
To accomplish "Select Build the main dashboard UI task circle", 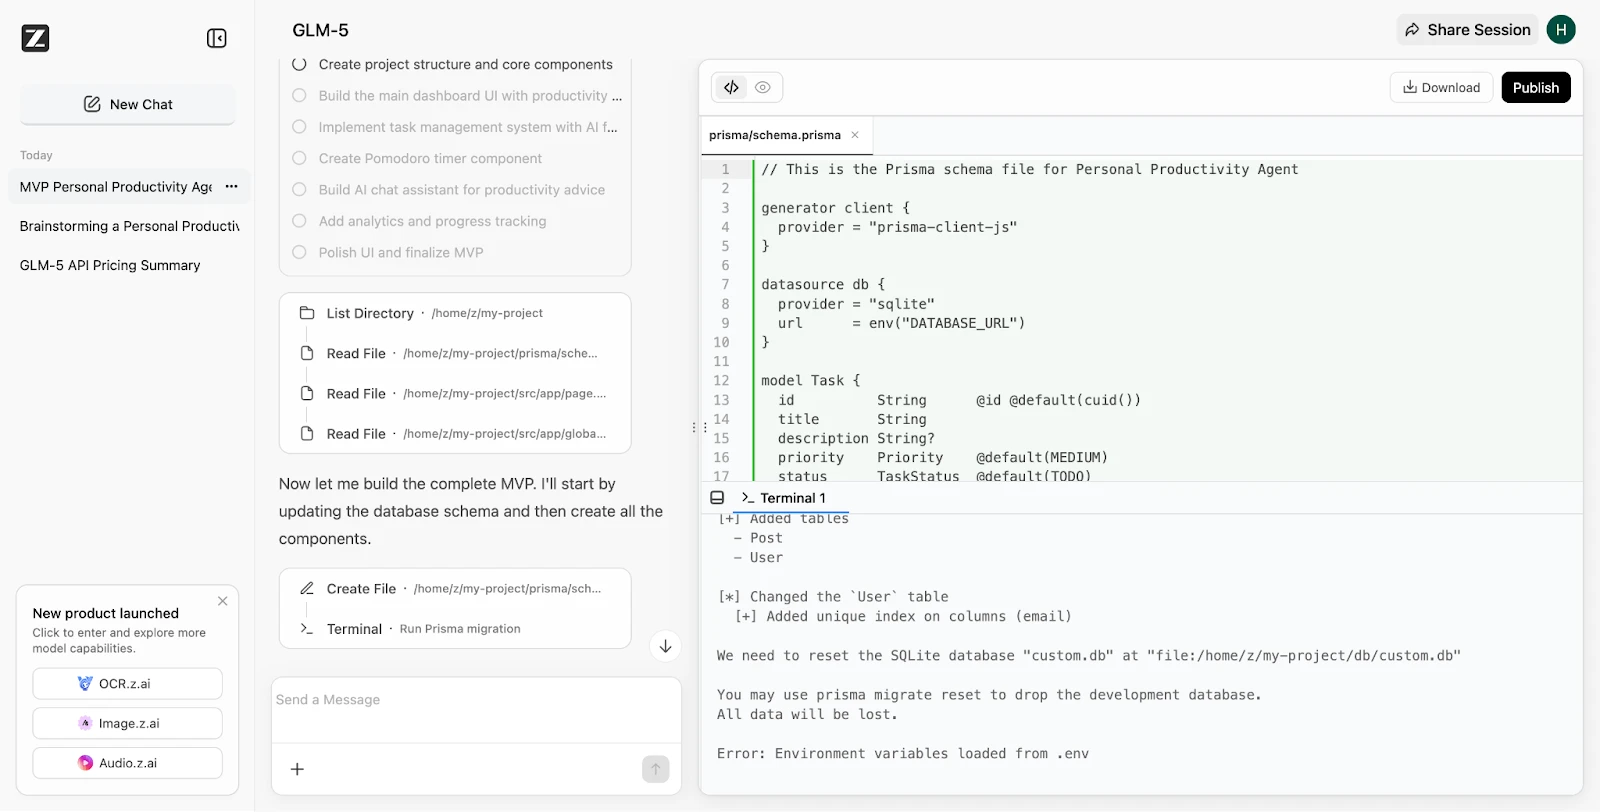I will pos(299,96).
